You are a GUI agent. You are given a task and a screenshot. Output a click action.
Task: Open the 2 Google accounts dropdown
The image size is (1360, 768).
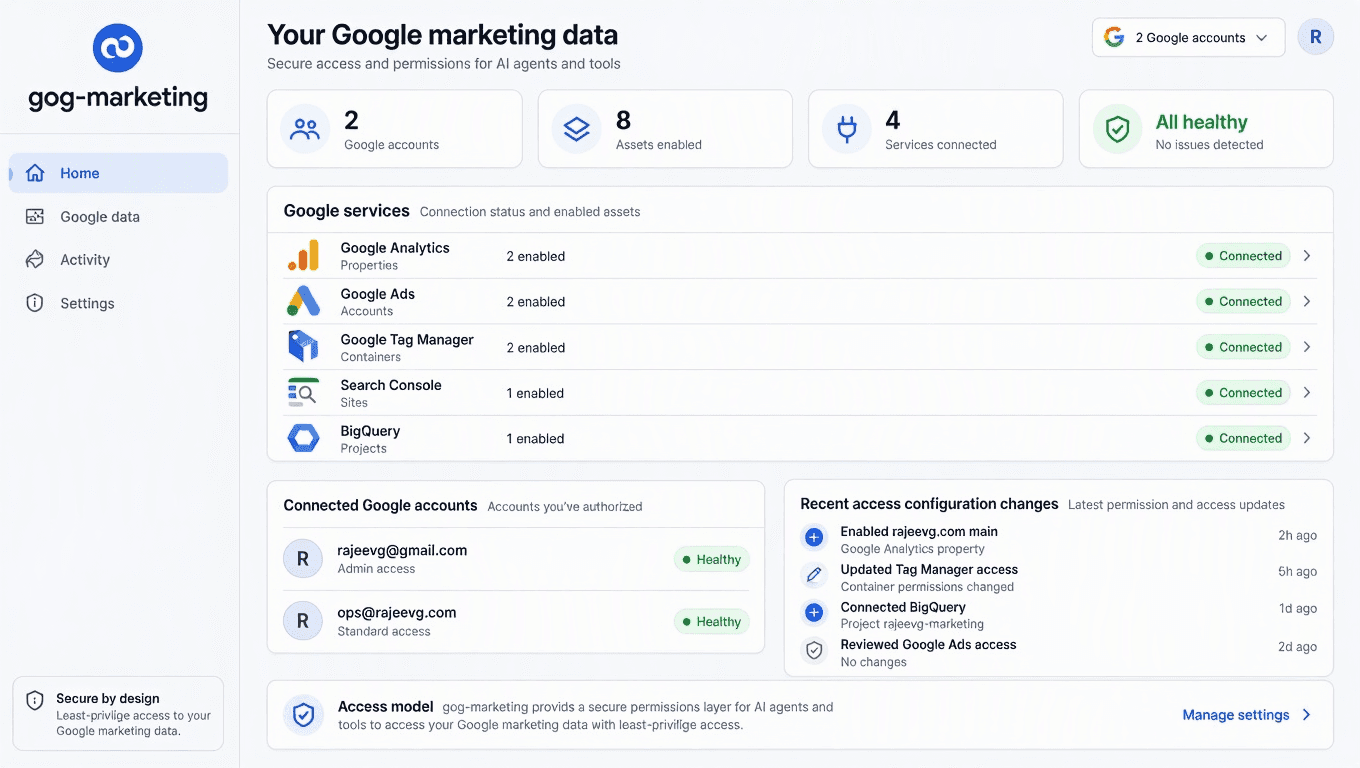[1188, 38]
